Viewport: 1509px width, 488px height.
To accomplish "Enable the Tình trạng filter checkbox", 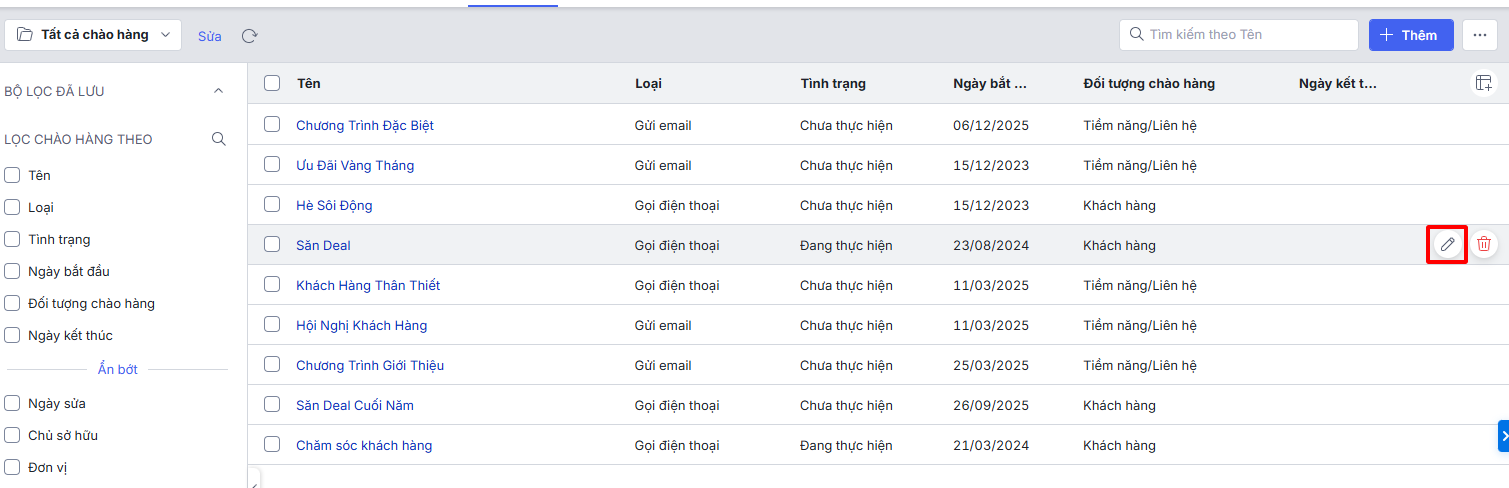I will (x=13, y=239).
